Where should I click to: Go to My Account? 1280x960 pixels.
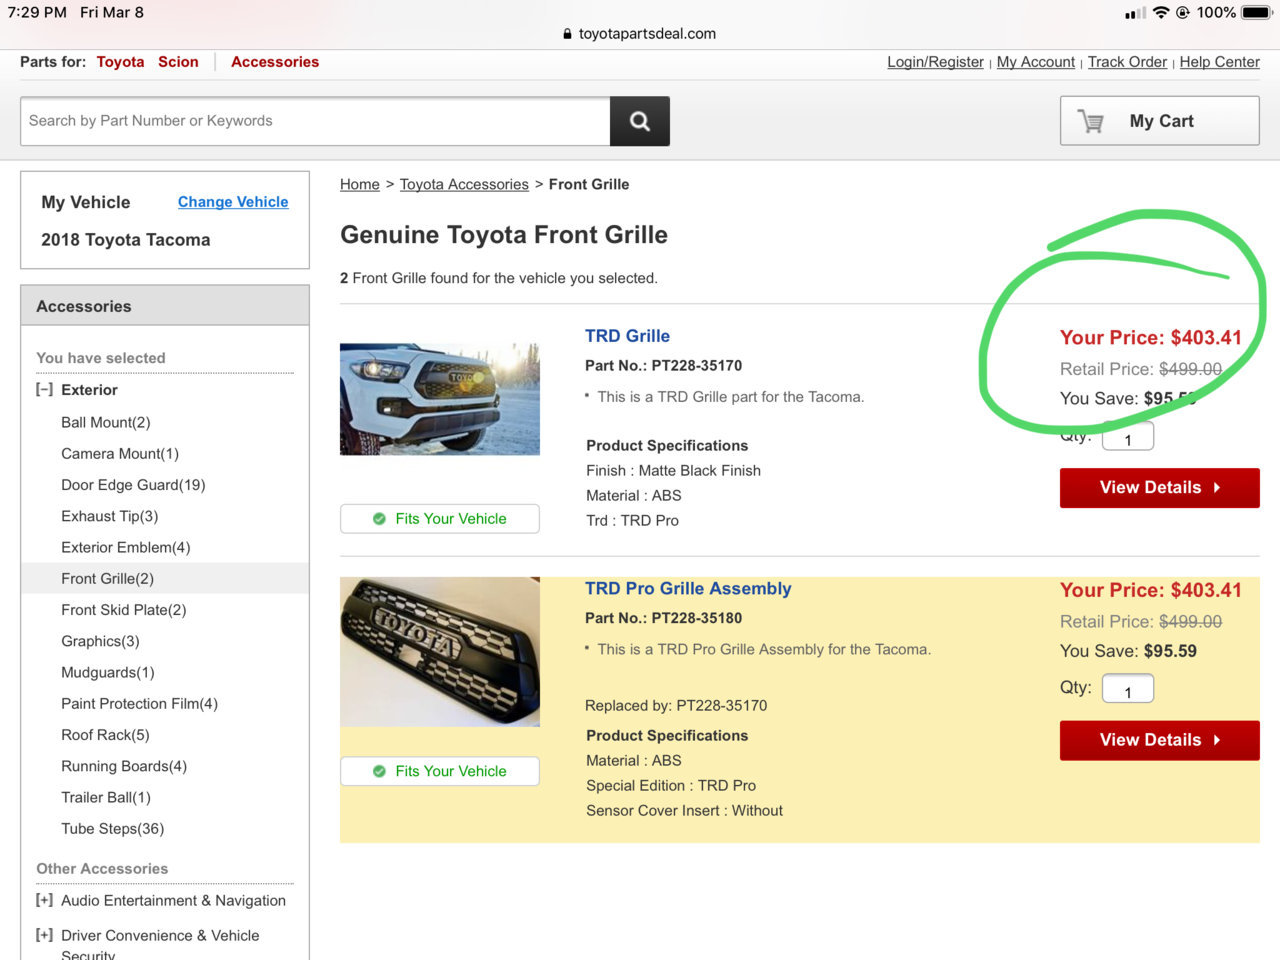(x=1036, y=62)
